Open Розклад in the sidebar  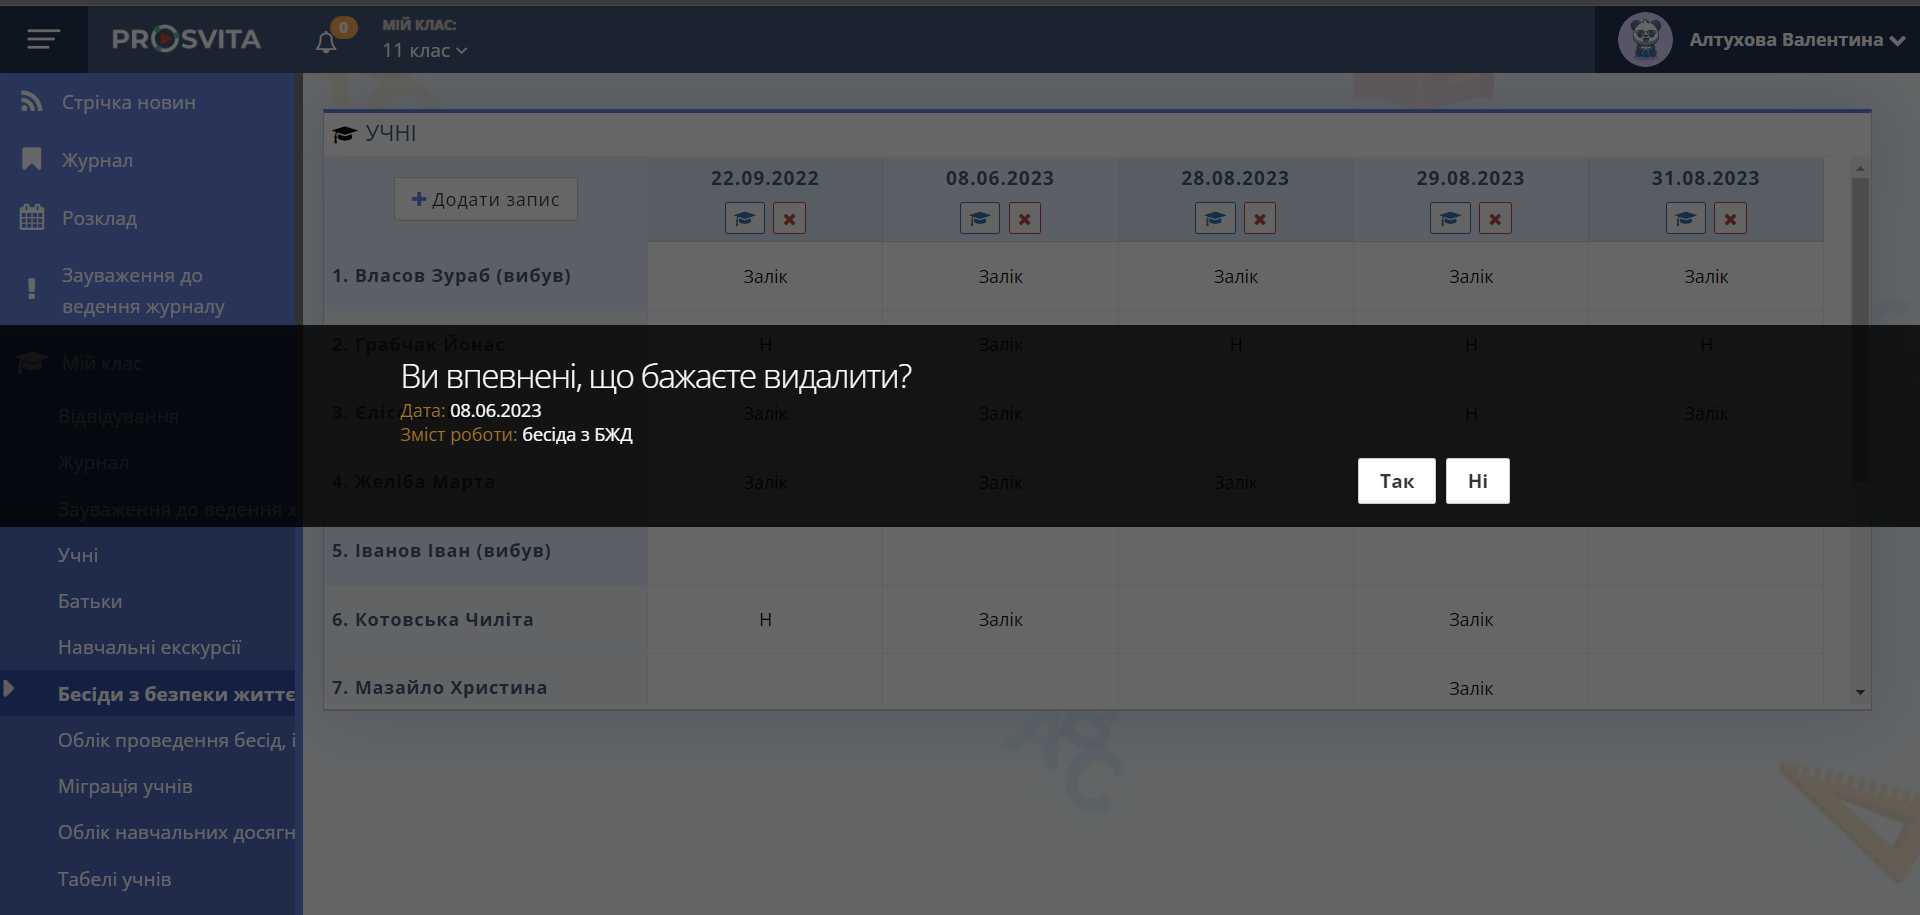(x=99, y=218)
